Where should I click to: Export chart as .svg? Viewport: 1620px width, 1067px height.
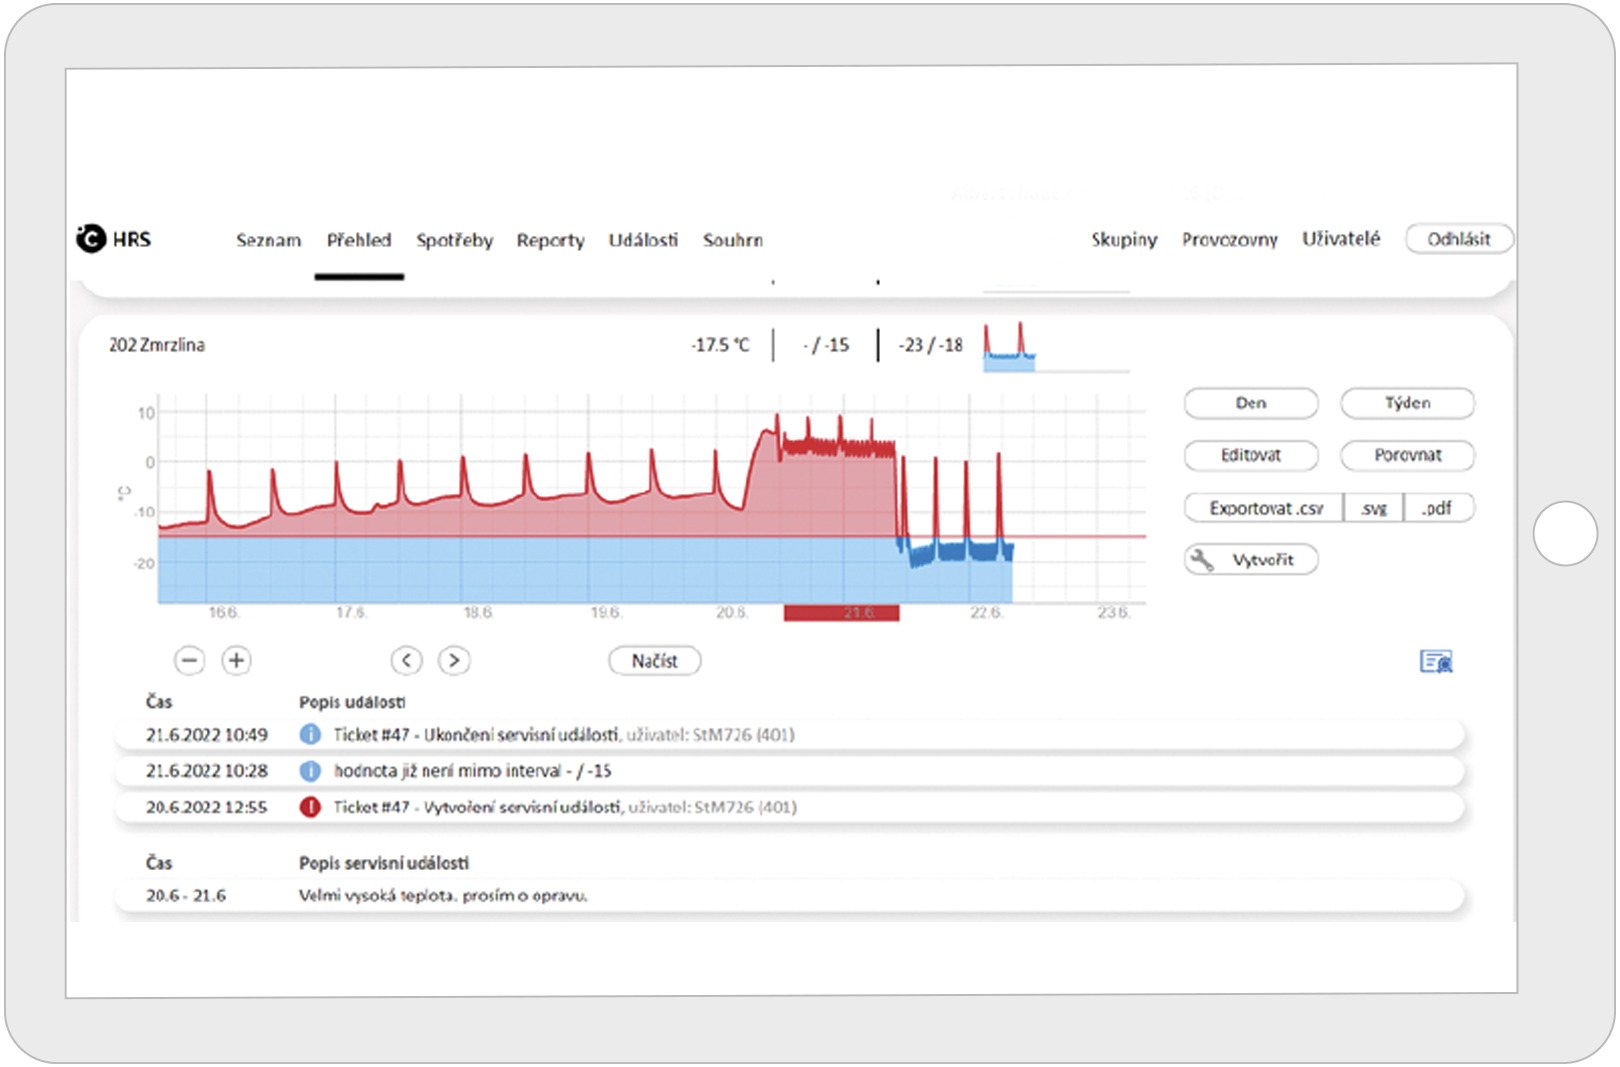[x=1374, y=508]
